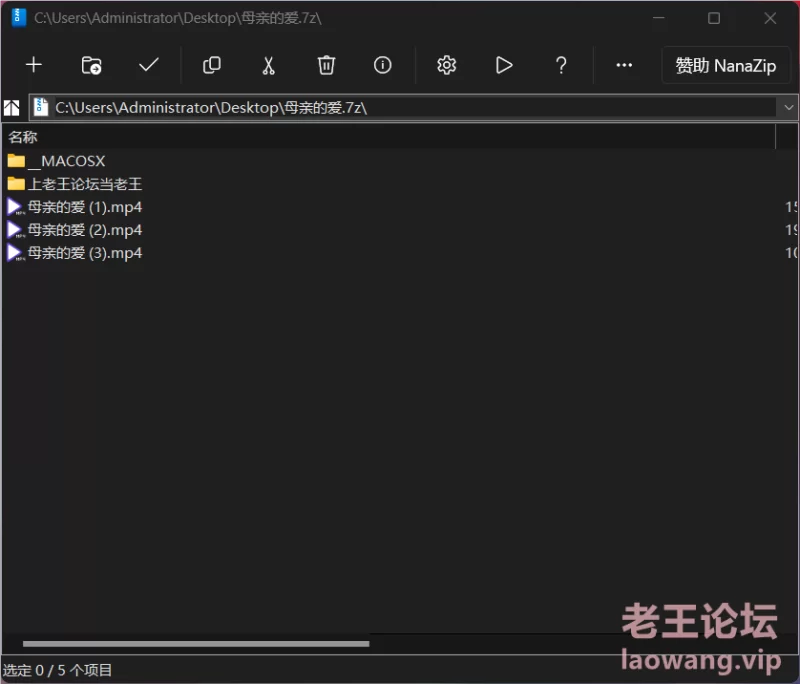This screenshot has width=800, height=684.
Task: Open options with the gear icon
Action: [446, 65]
